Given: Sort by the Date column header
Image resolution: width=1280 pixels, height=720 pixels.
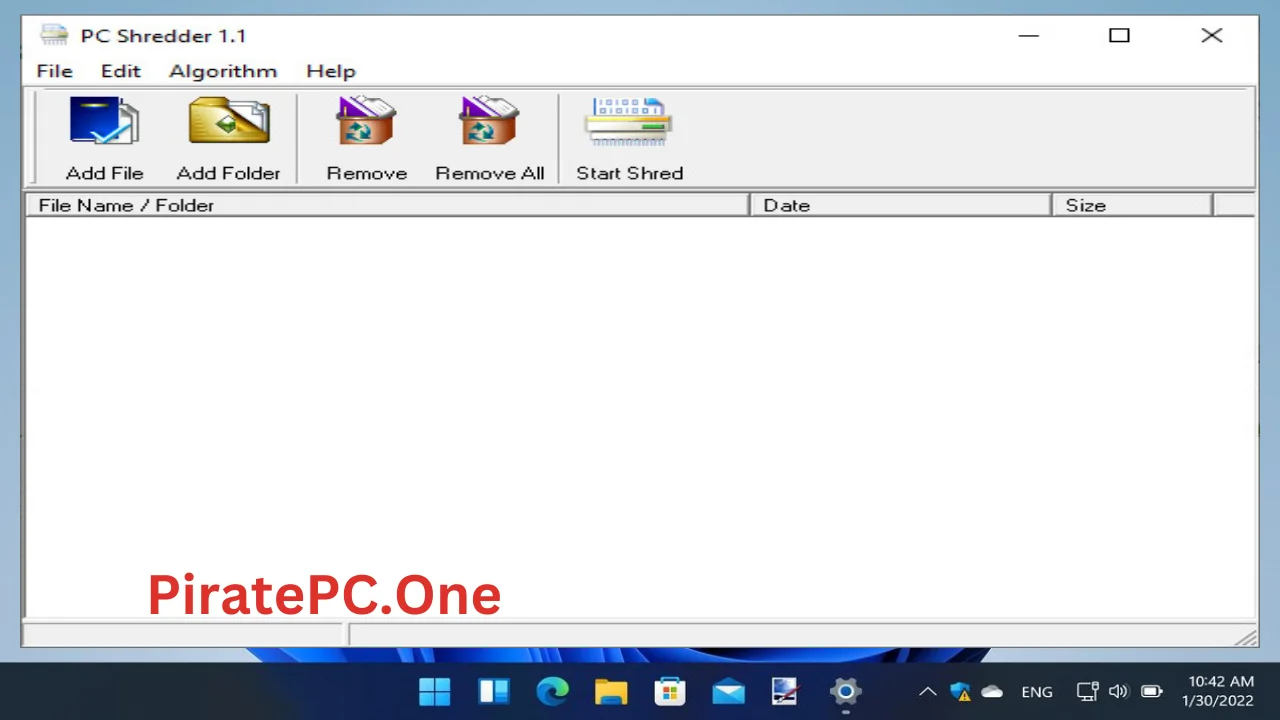Looking at the screenshot, I should 901,205.
